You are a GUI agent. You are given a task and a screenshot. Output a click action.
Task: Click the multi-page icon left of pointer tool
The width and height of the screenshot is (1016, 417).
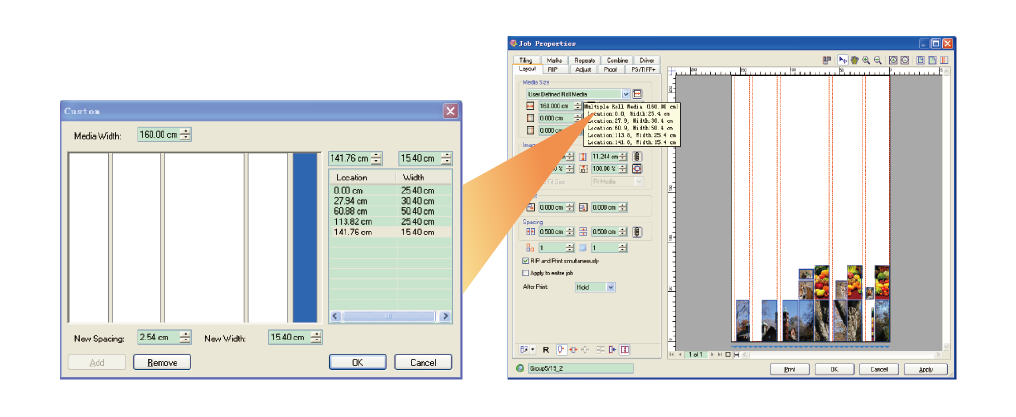coord(827,60)
